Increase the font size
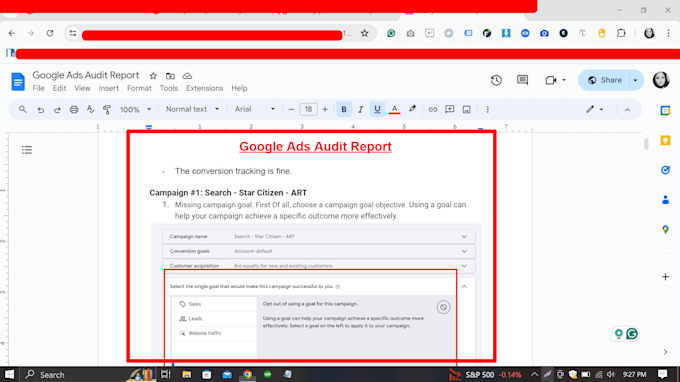This screenshot has height=382, width=680. 325,109
